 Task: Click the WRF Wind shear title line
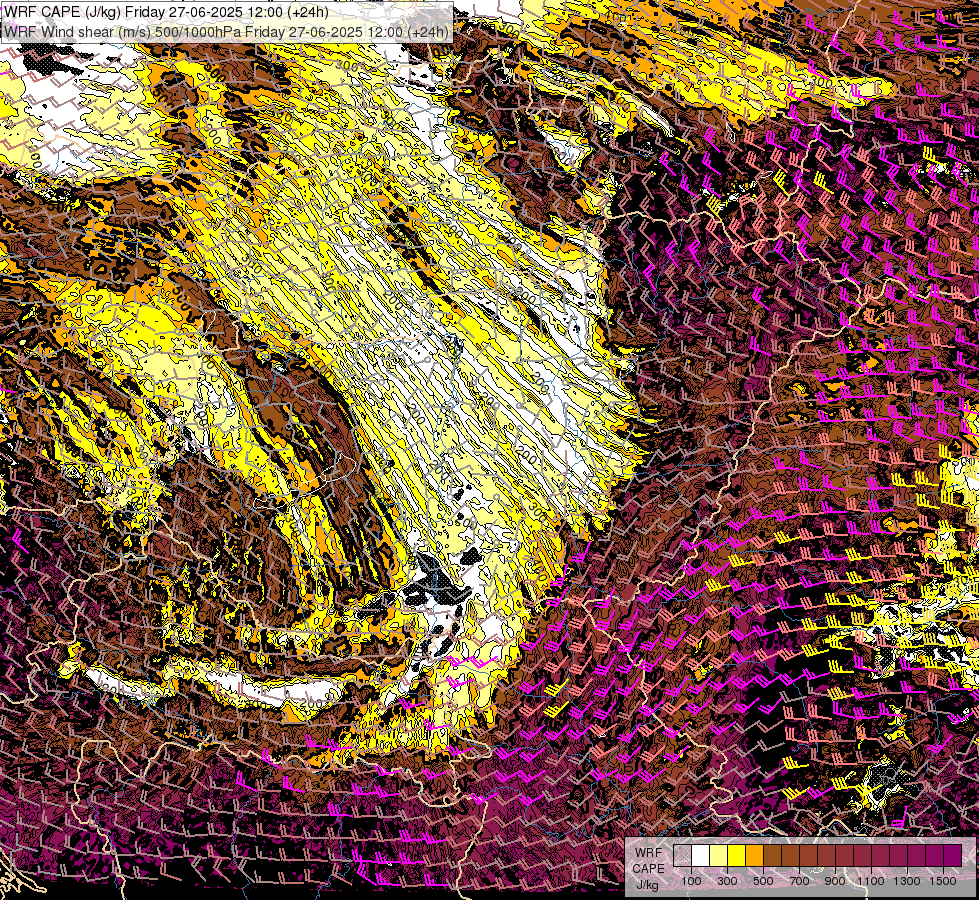pos(226,31)
